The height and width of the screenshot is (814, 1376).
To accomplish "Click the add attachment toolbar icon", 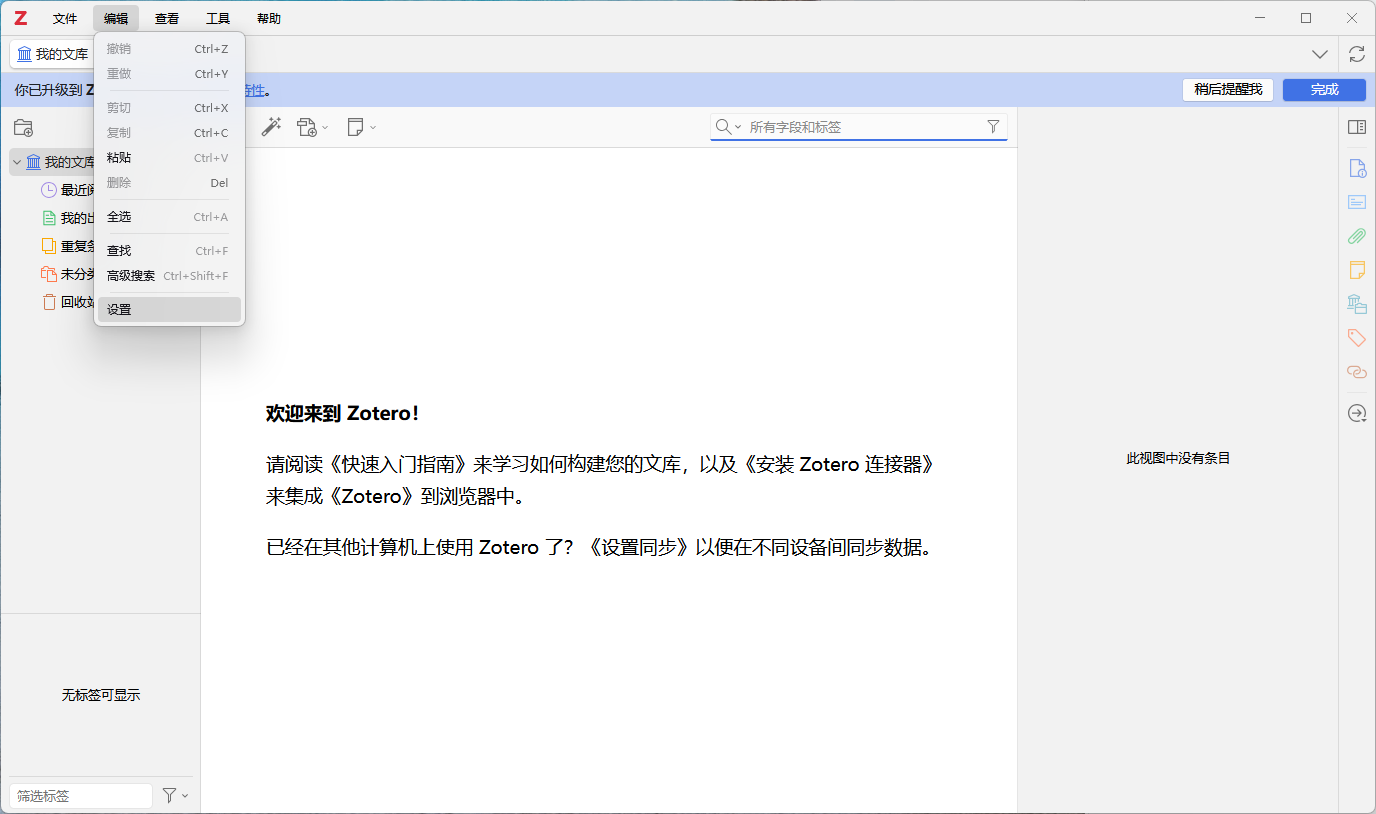I will click(307, 127).
